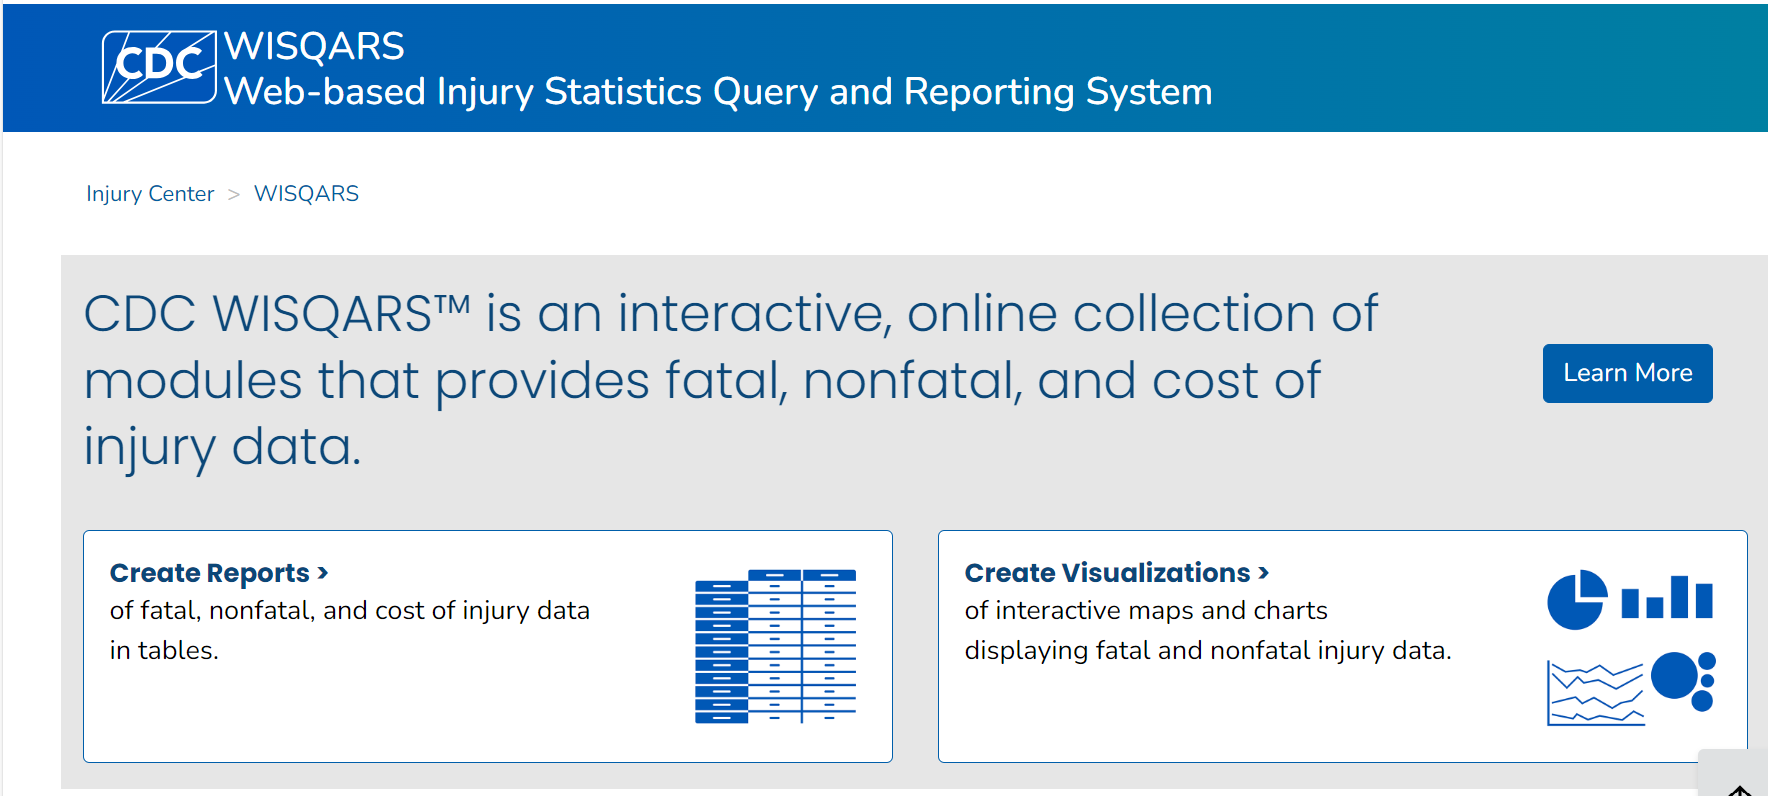Open the WISQARS breadcrumb link
The height and width of the screenshot is (796, 1768).
pos(306,194)
